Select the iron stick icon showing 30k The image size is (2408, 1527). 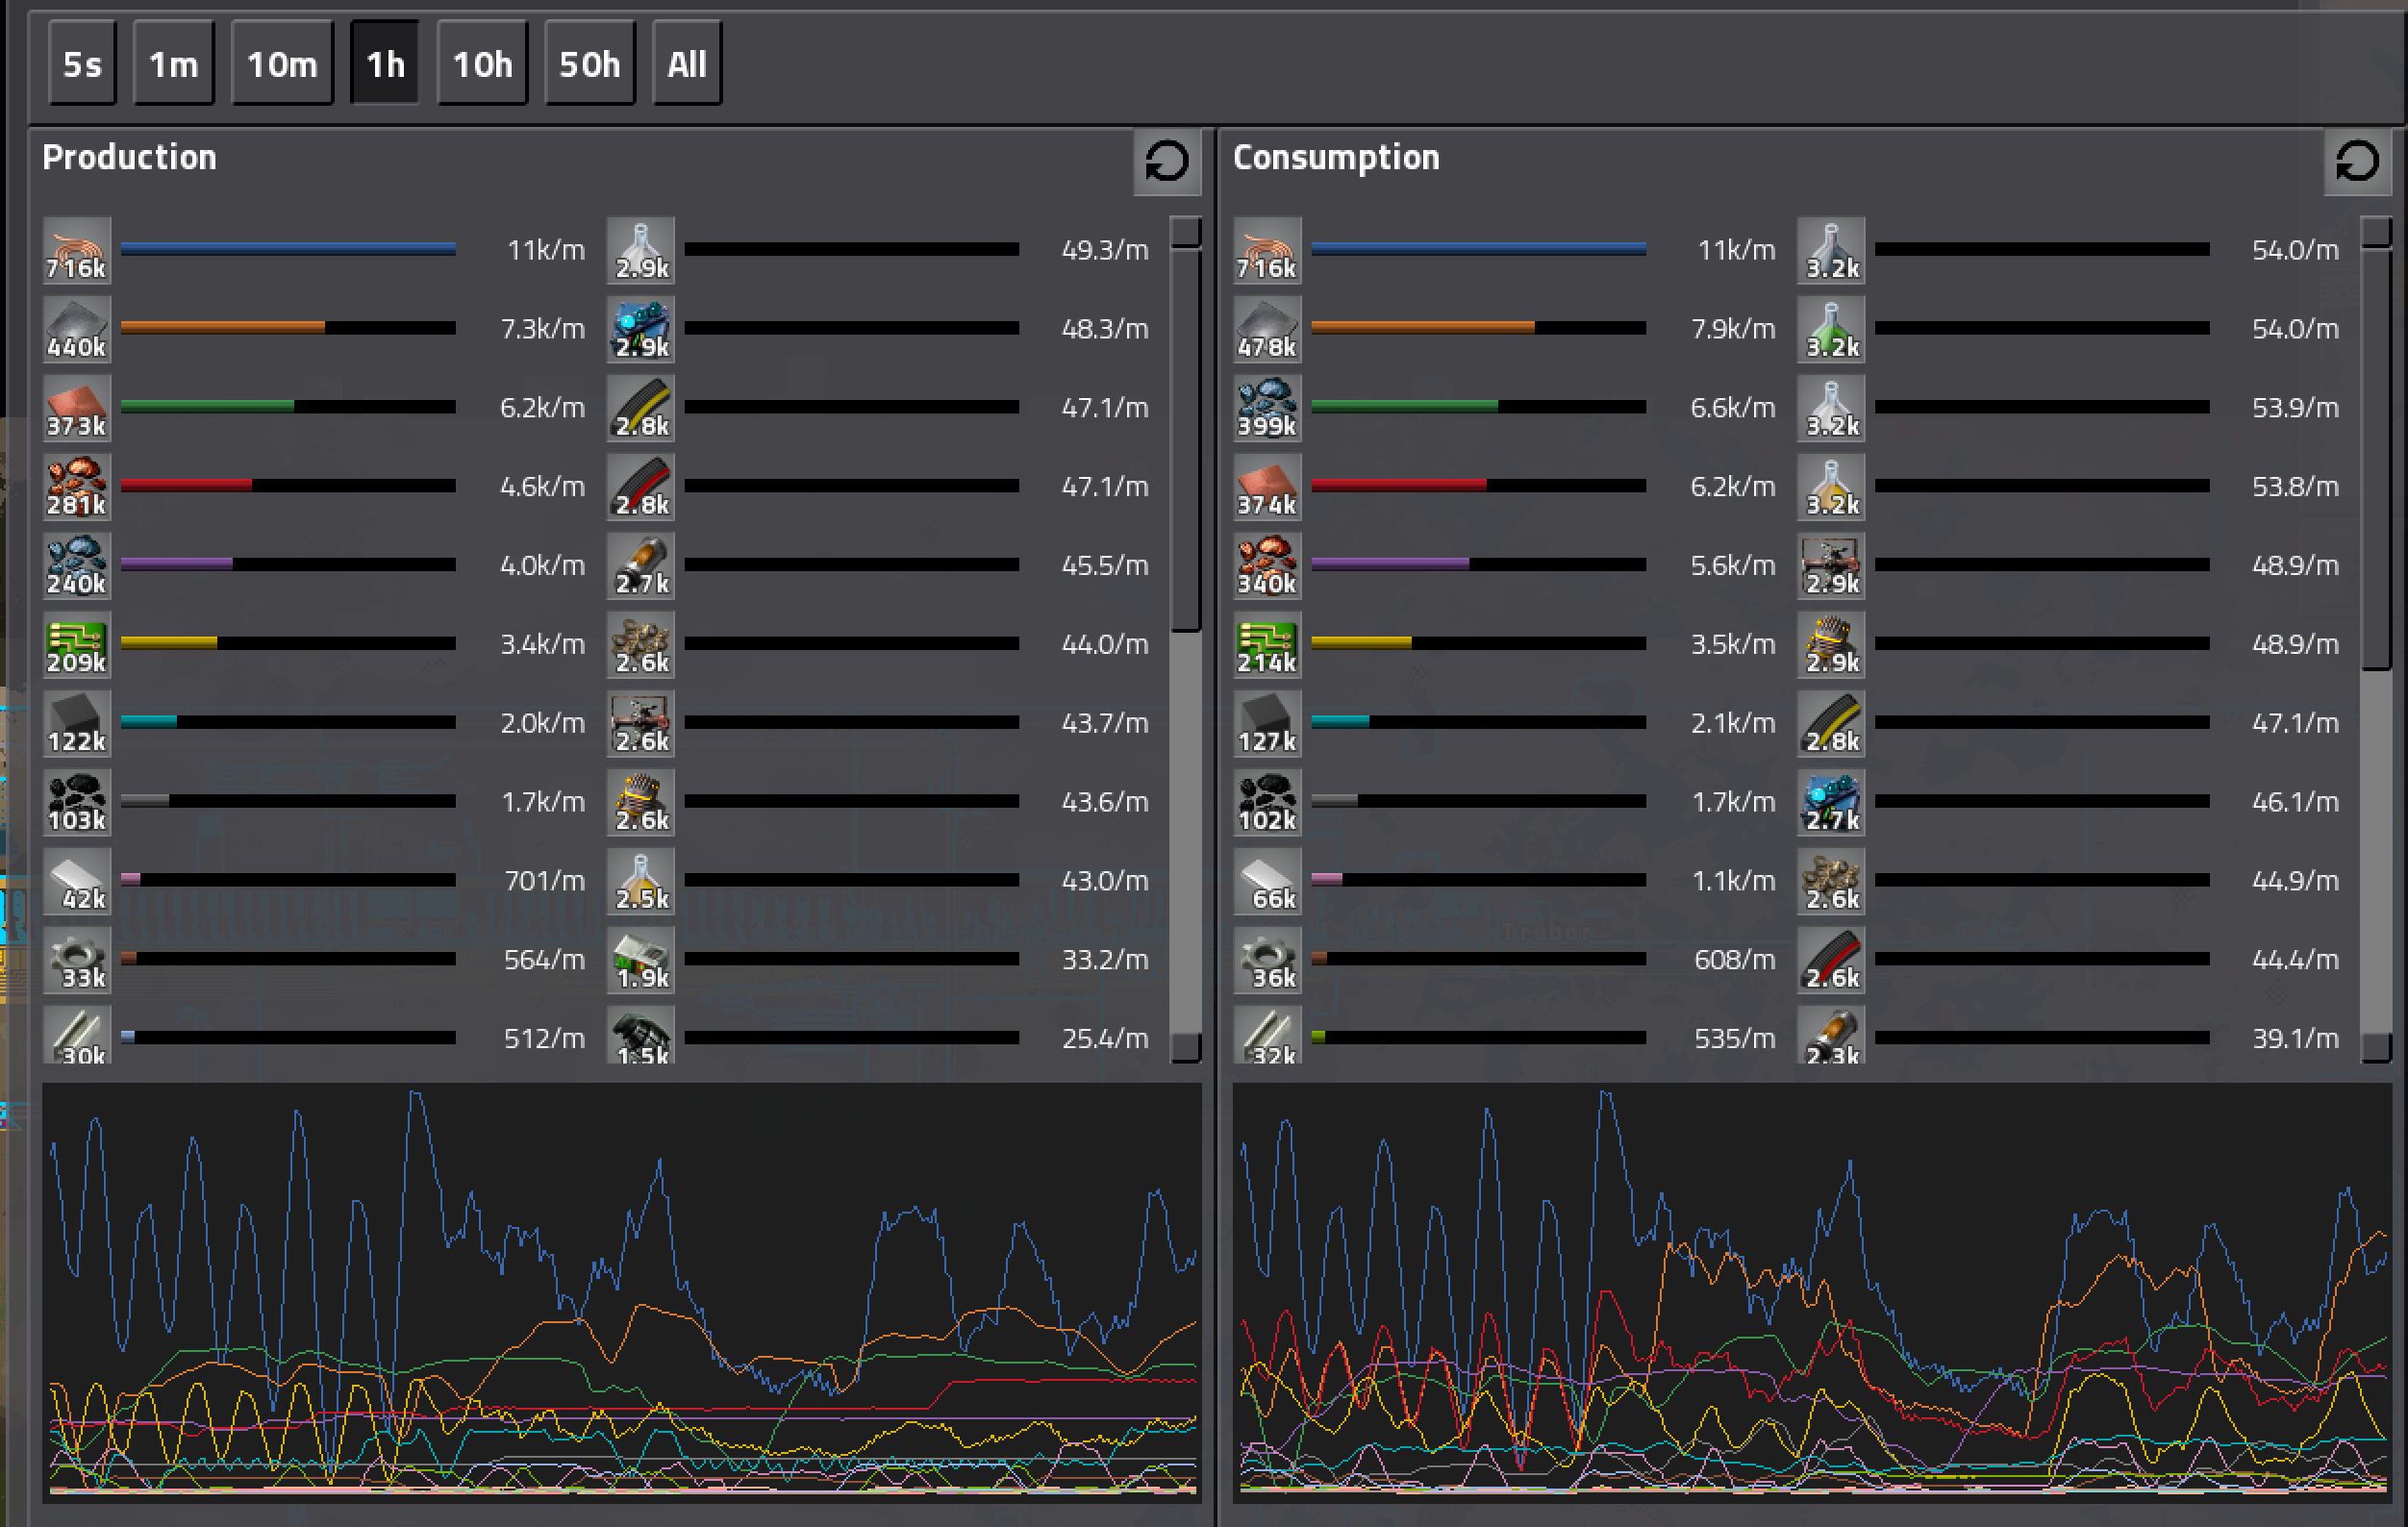click(x=77, y=1034)
